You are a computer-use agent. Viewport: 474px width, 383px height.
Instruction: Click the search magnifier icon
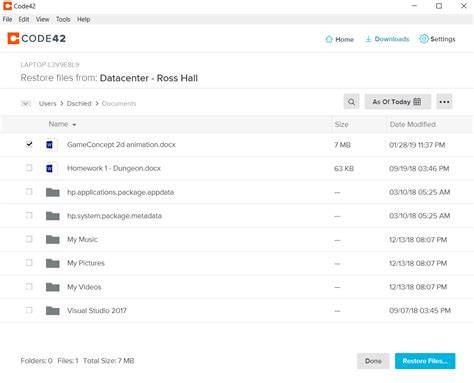[351, 102]
